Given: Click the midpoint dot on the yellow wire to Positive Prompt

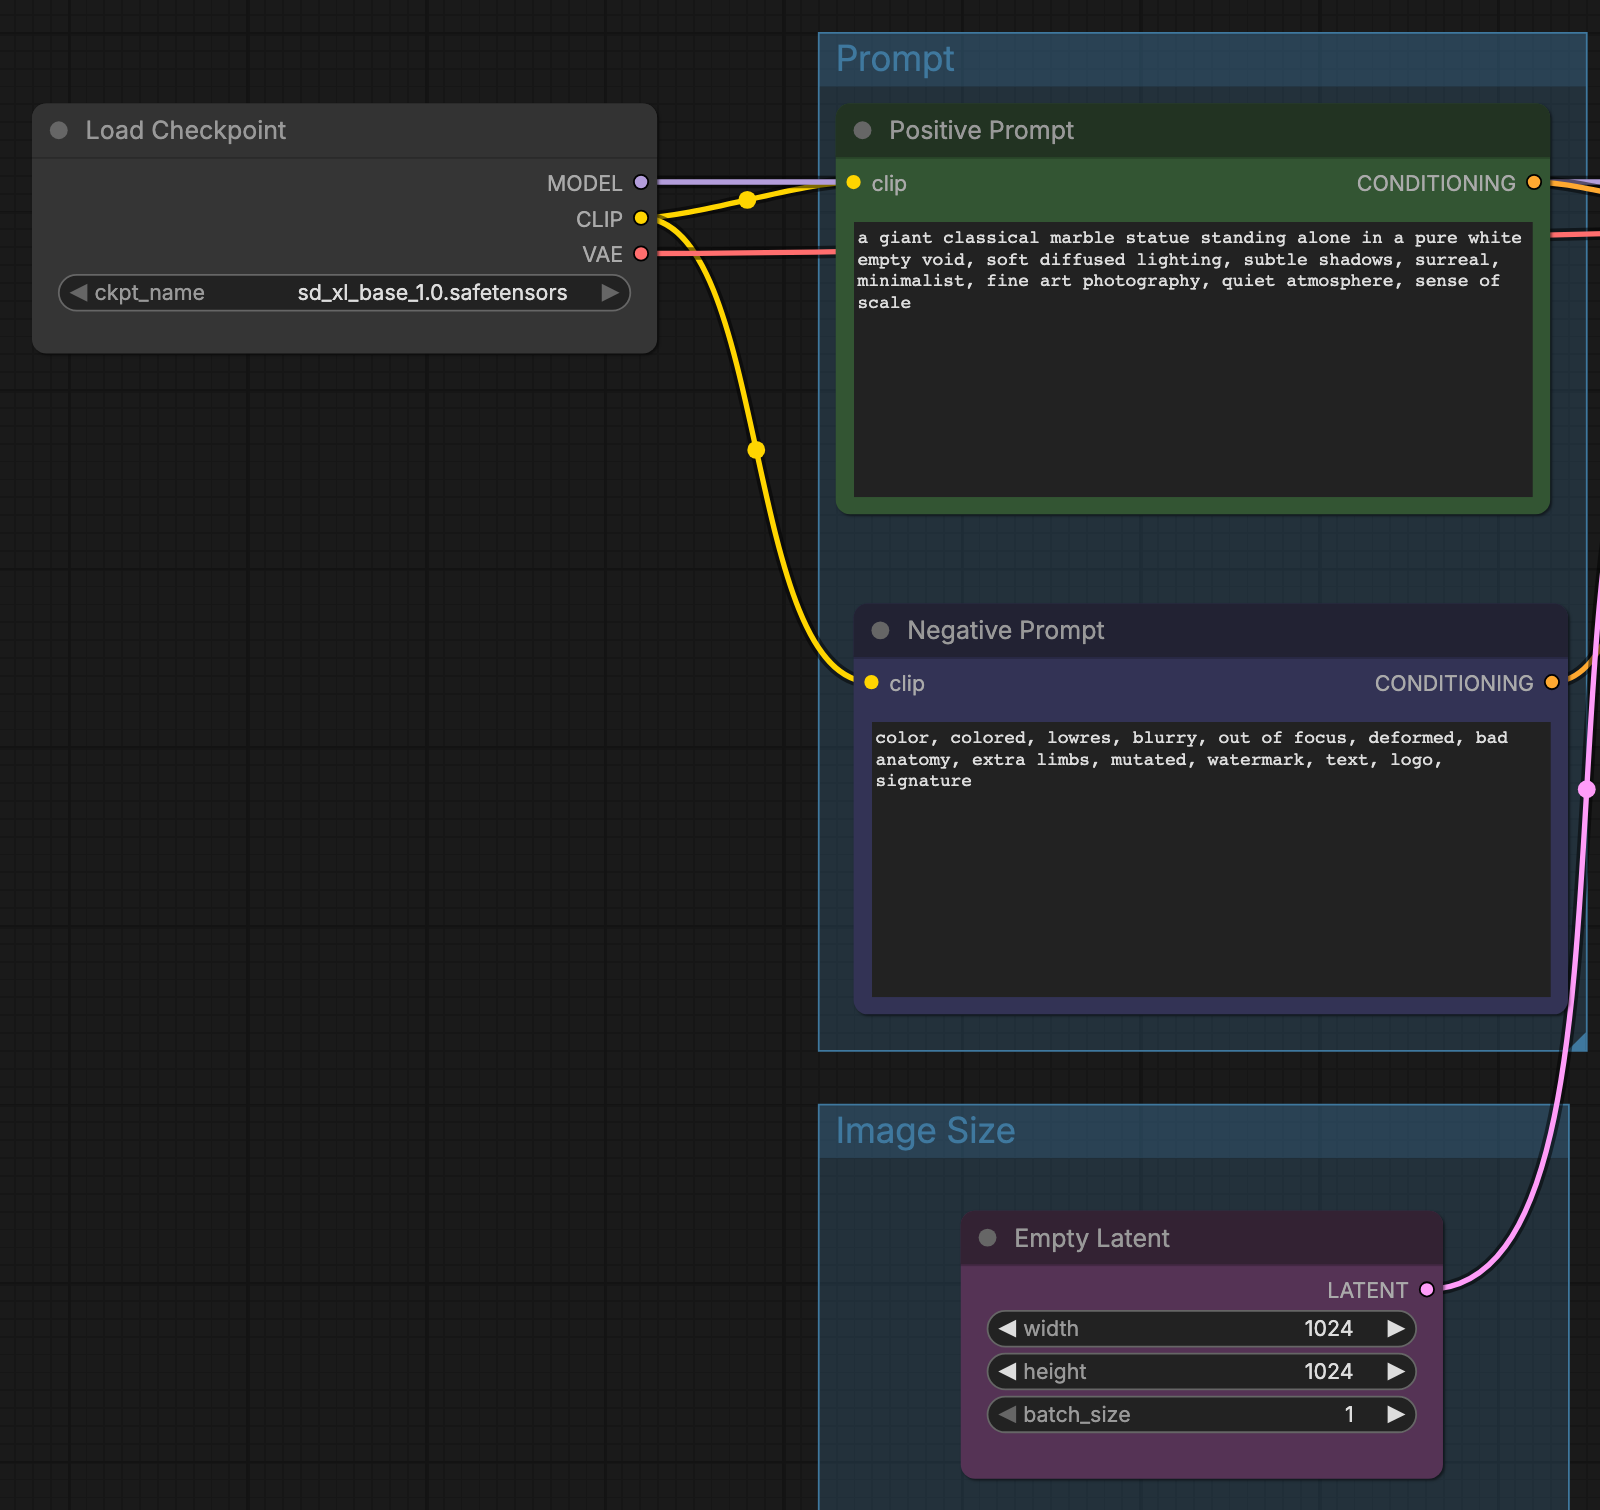Looking at the screenshot, I should [747, 200].
